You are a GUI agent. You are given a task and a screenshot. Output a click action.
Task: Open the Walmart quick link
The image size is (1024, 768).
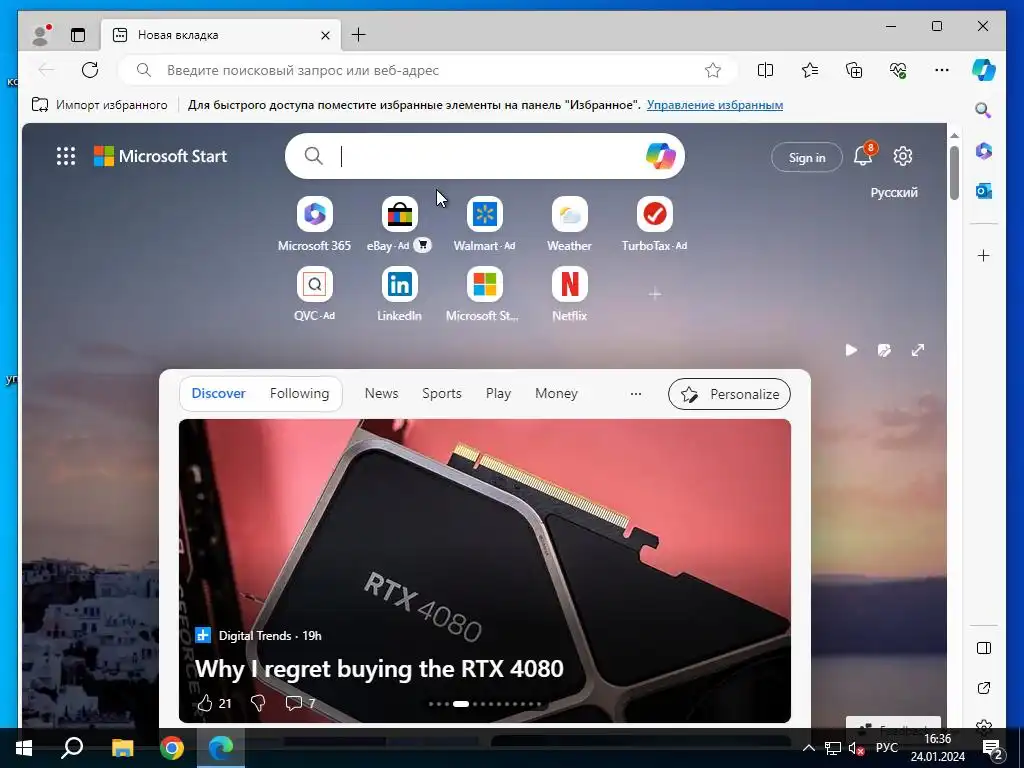click(485, 224)
